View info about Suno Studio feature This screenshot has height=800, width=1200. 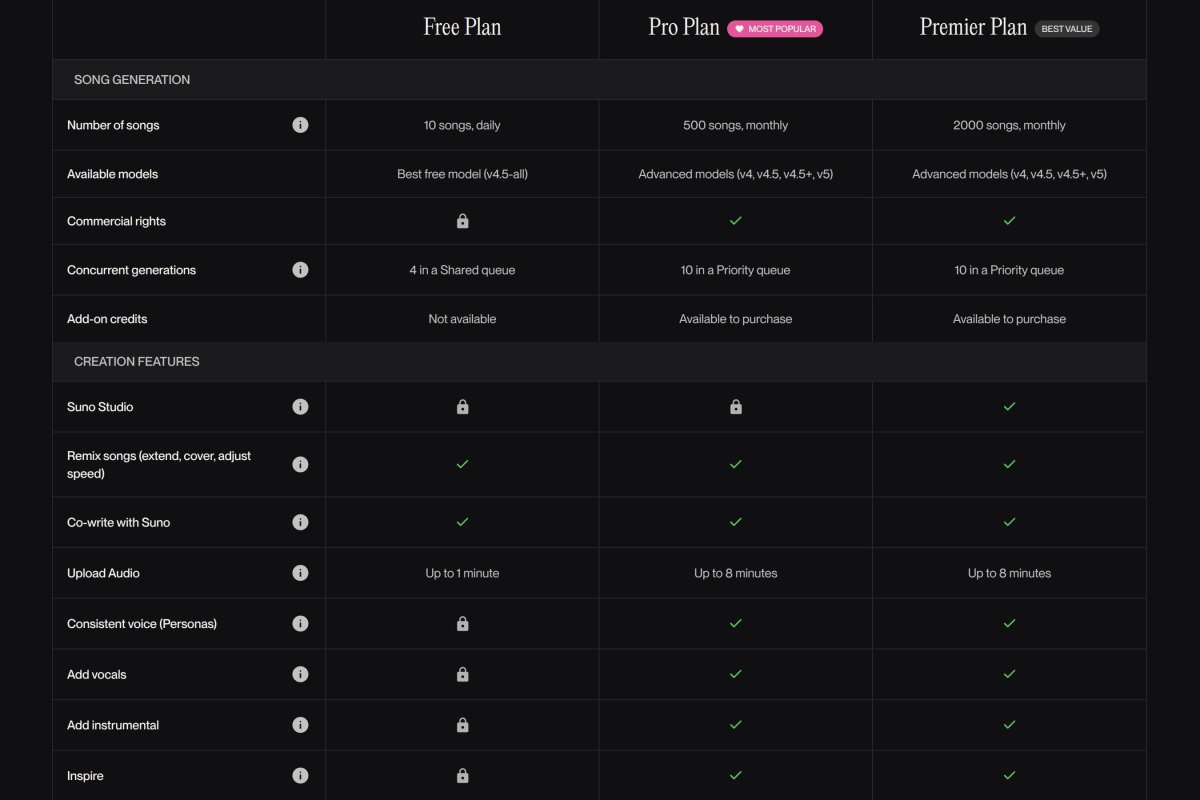[x=301, y=406]
